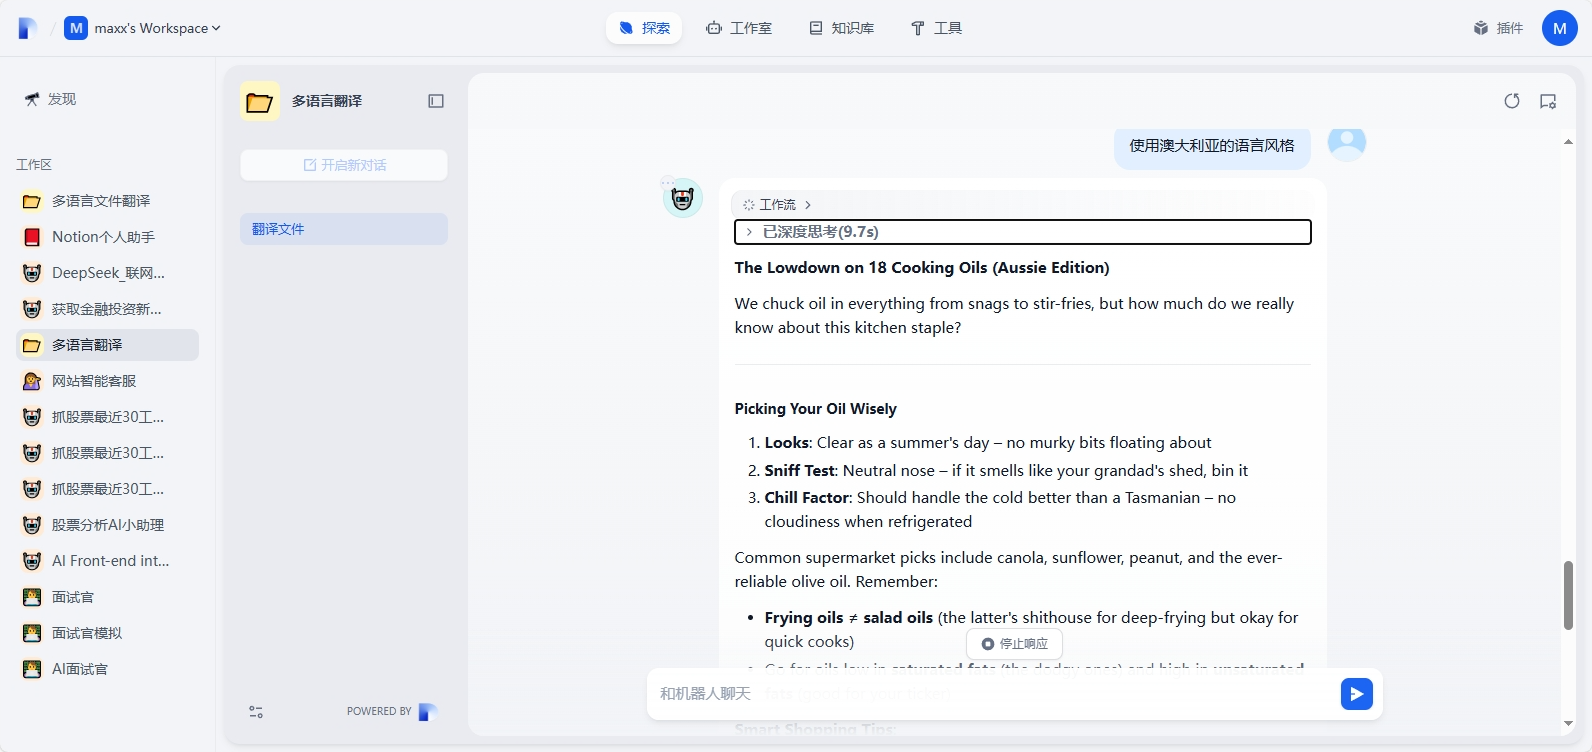The height and width of the screenshot is (752, 1592).
Task: Open the DeepSeek_联网 bot
Action: pyautogui.click(x=108, y=273)
